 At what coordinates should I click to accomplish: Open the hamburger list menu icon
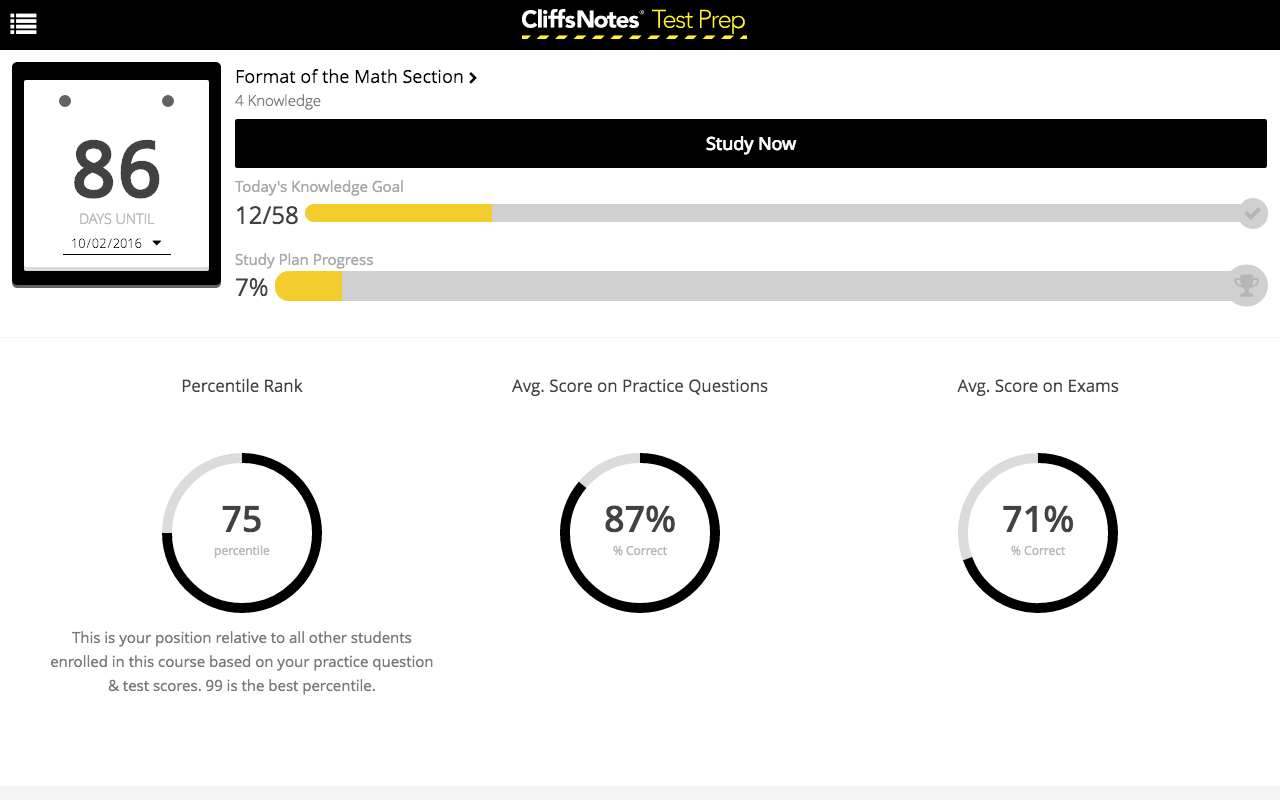(23, 24)
